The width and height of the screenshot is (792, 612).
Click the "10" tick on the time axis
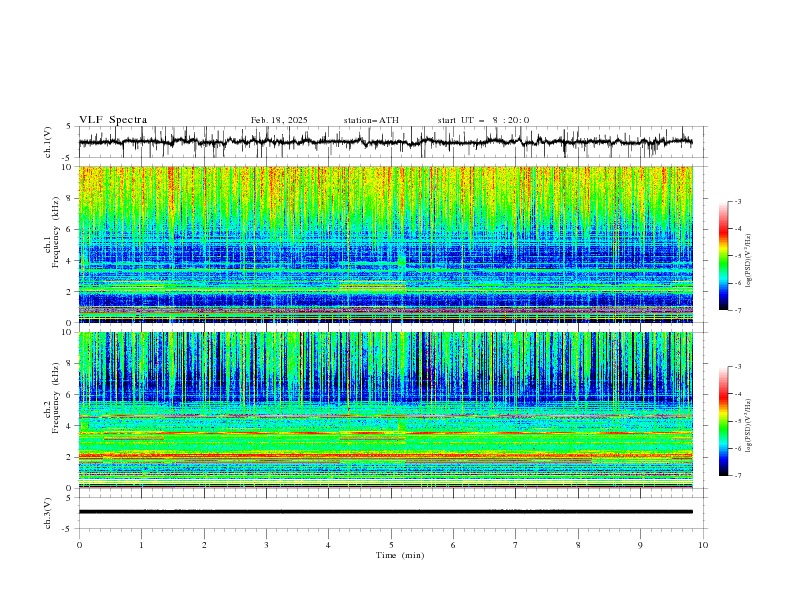pos(703,545)
